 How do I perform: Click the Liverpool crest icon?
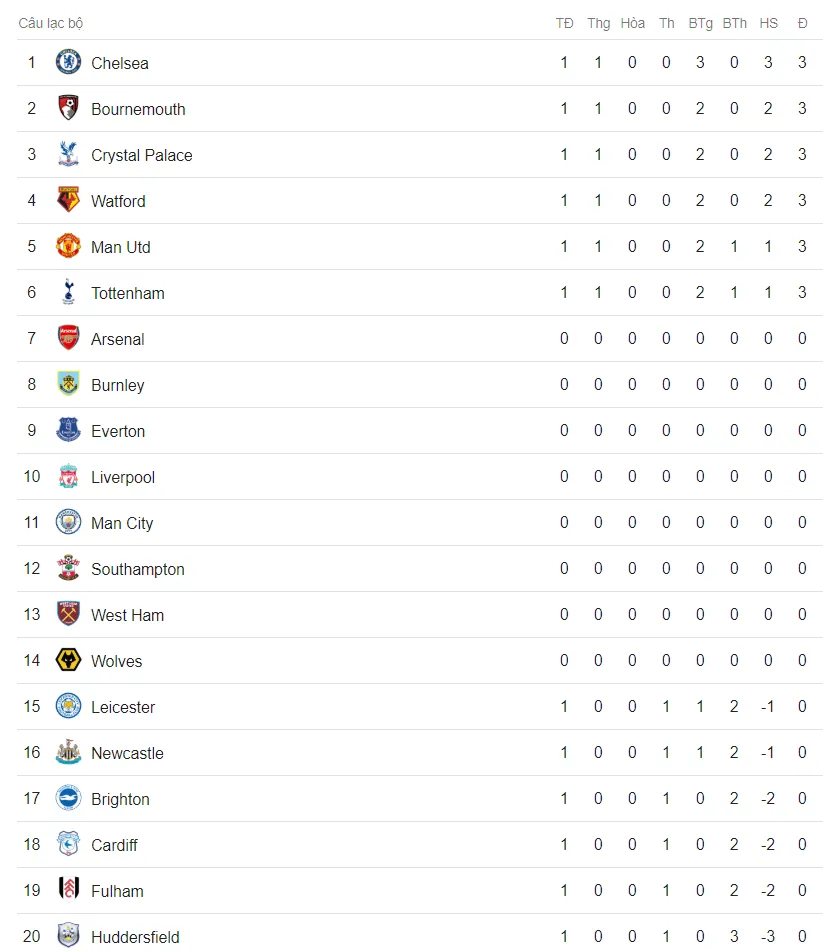click(x=69, y=476)
